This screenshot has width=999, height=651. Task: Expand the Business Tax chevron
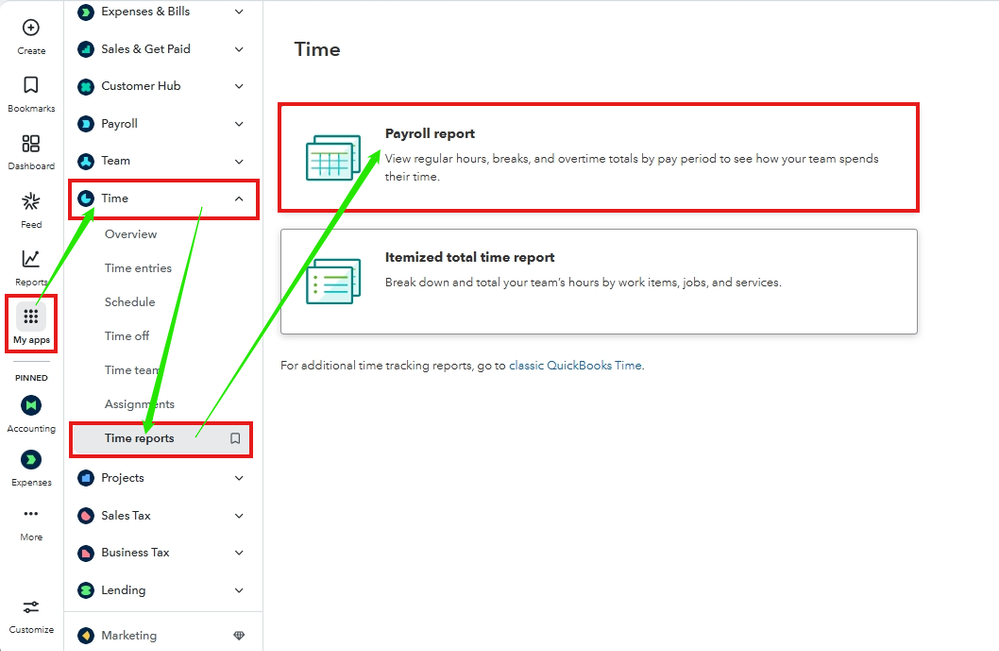[239, 553]
